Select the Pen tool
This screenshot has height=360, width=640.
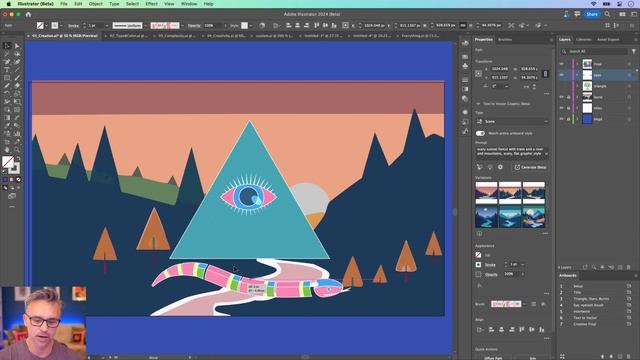[7, 62]
